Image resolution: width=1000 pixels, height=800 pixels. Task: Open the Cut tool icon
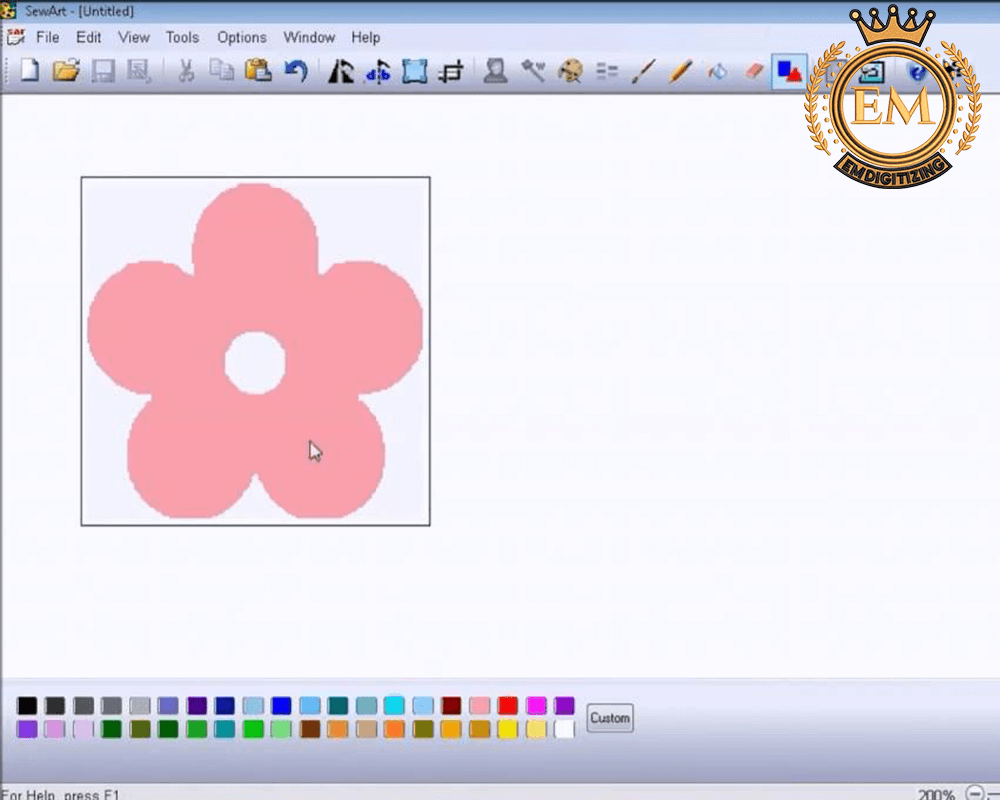pos(185,72)
